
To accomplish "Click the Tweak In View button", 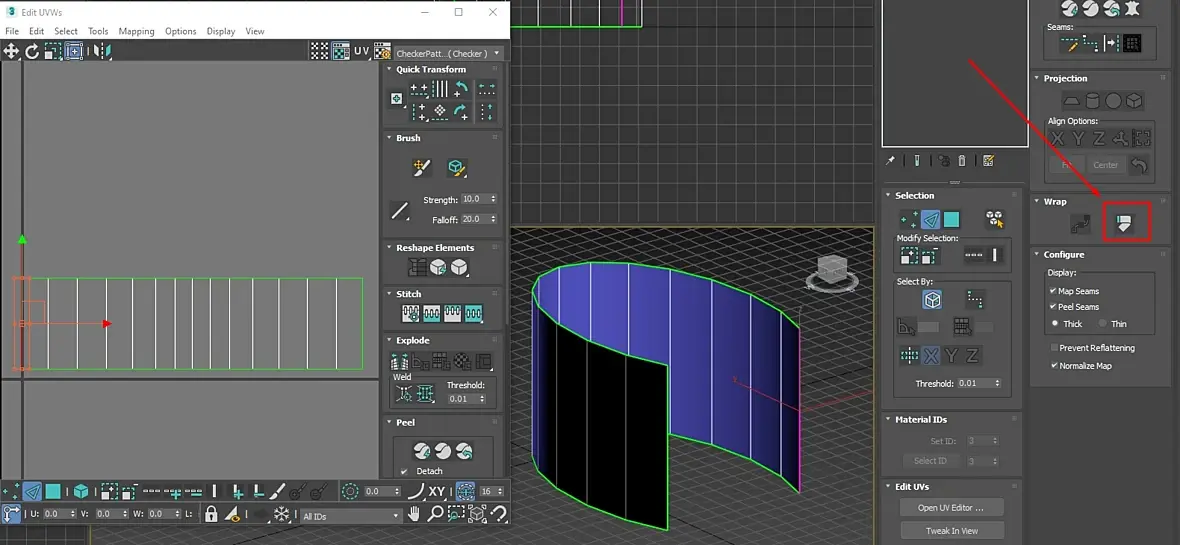I will click(x=951, y=531).
